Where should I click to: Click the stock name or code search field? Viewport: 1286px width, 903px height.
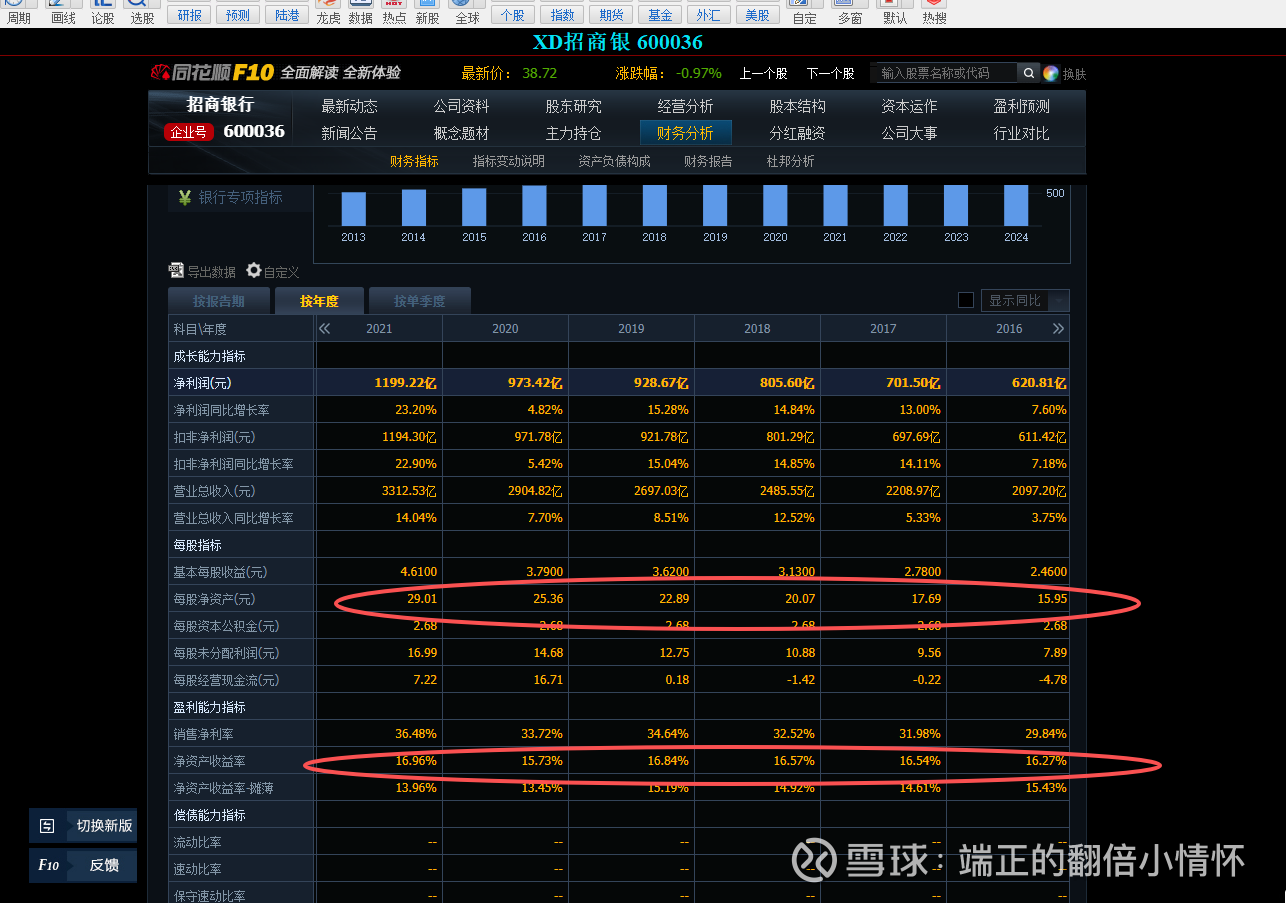[x=944, y=73]
